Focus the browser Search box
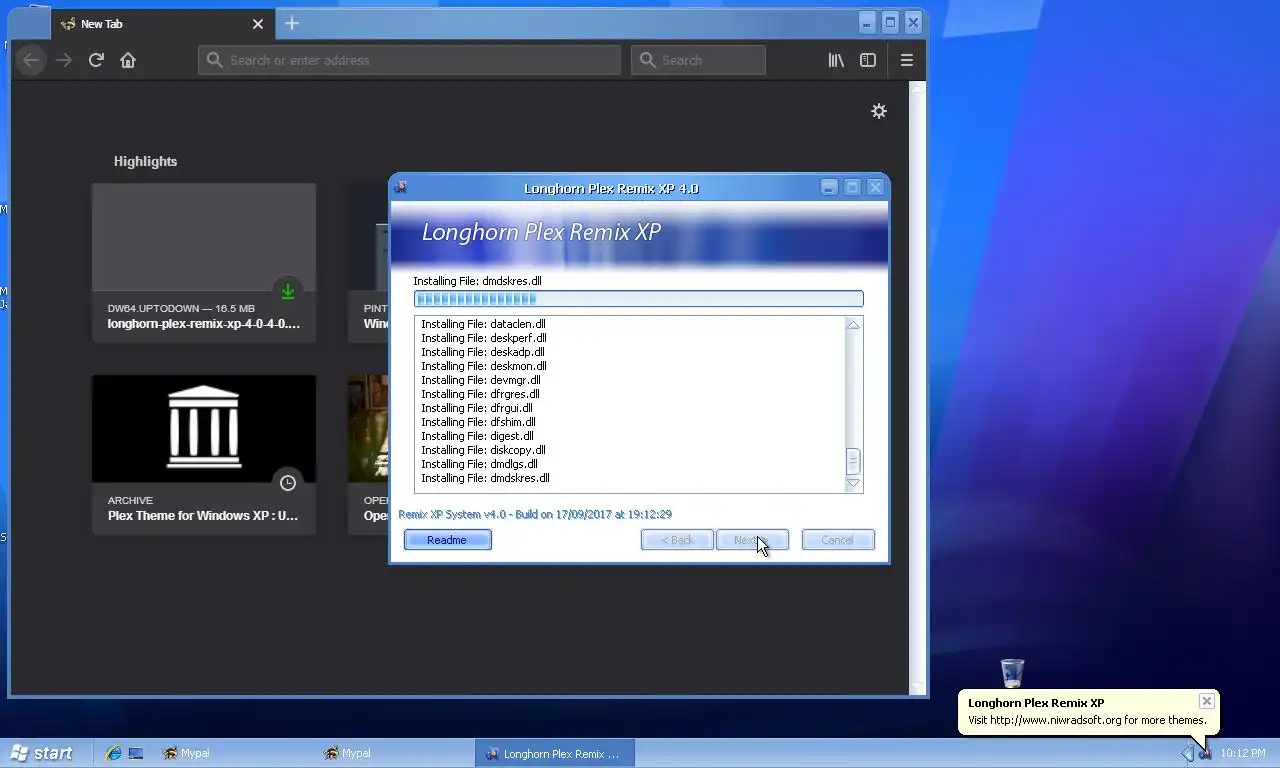The height and width of the screenshot is (768, 1280). point(698,60)
